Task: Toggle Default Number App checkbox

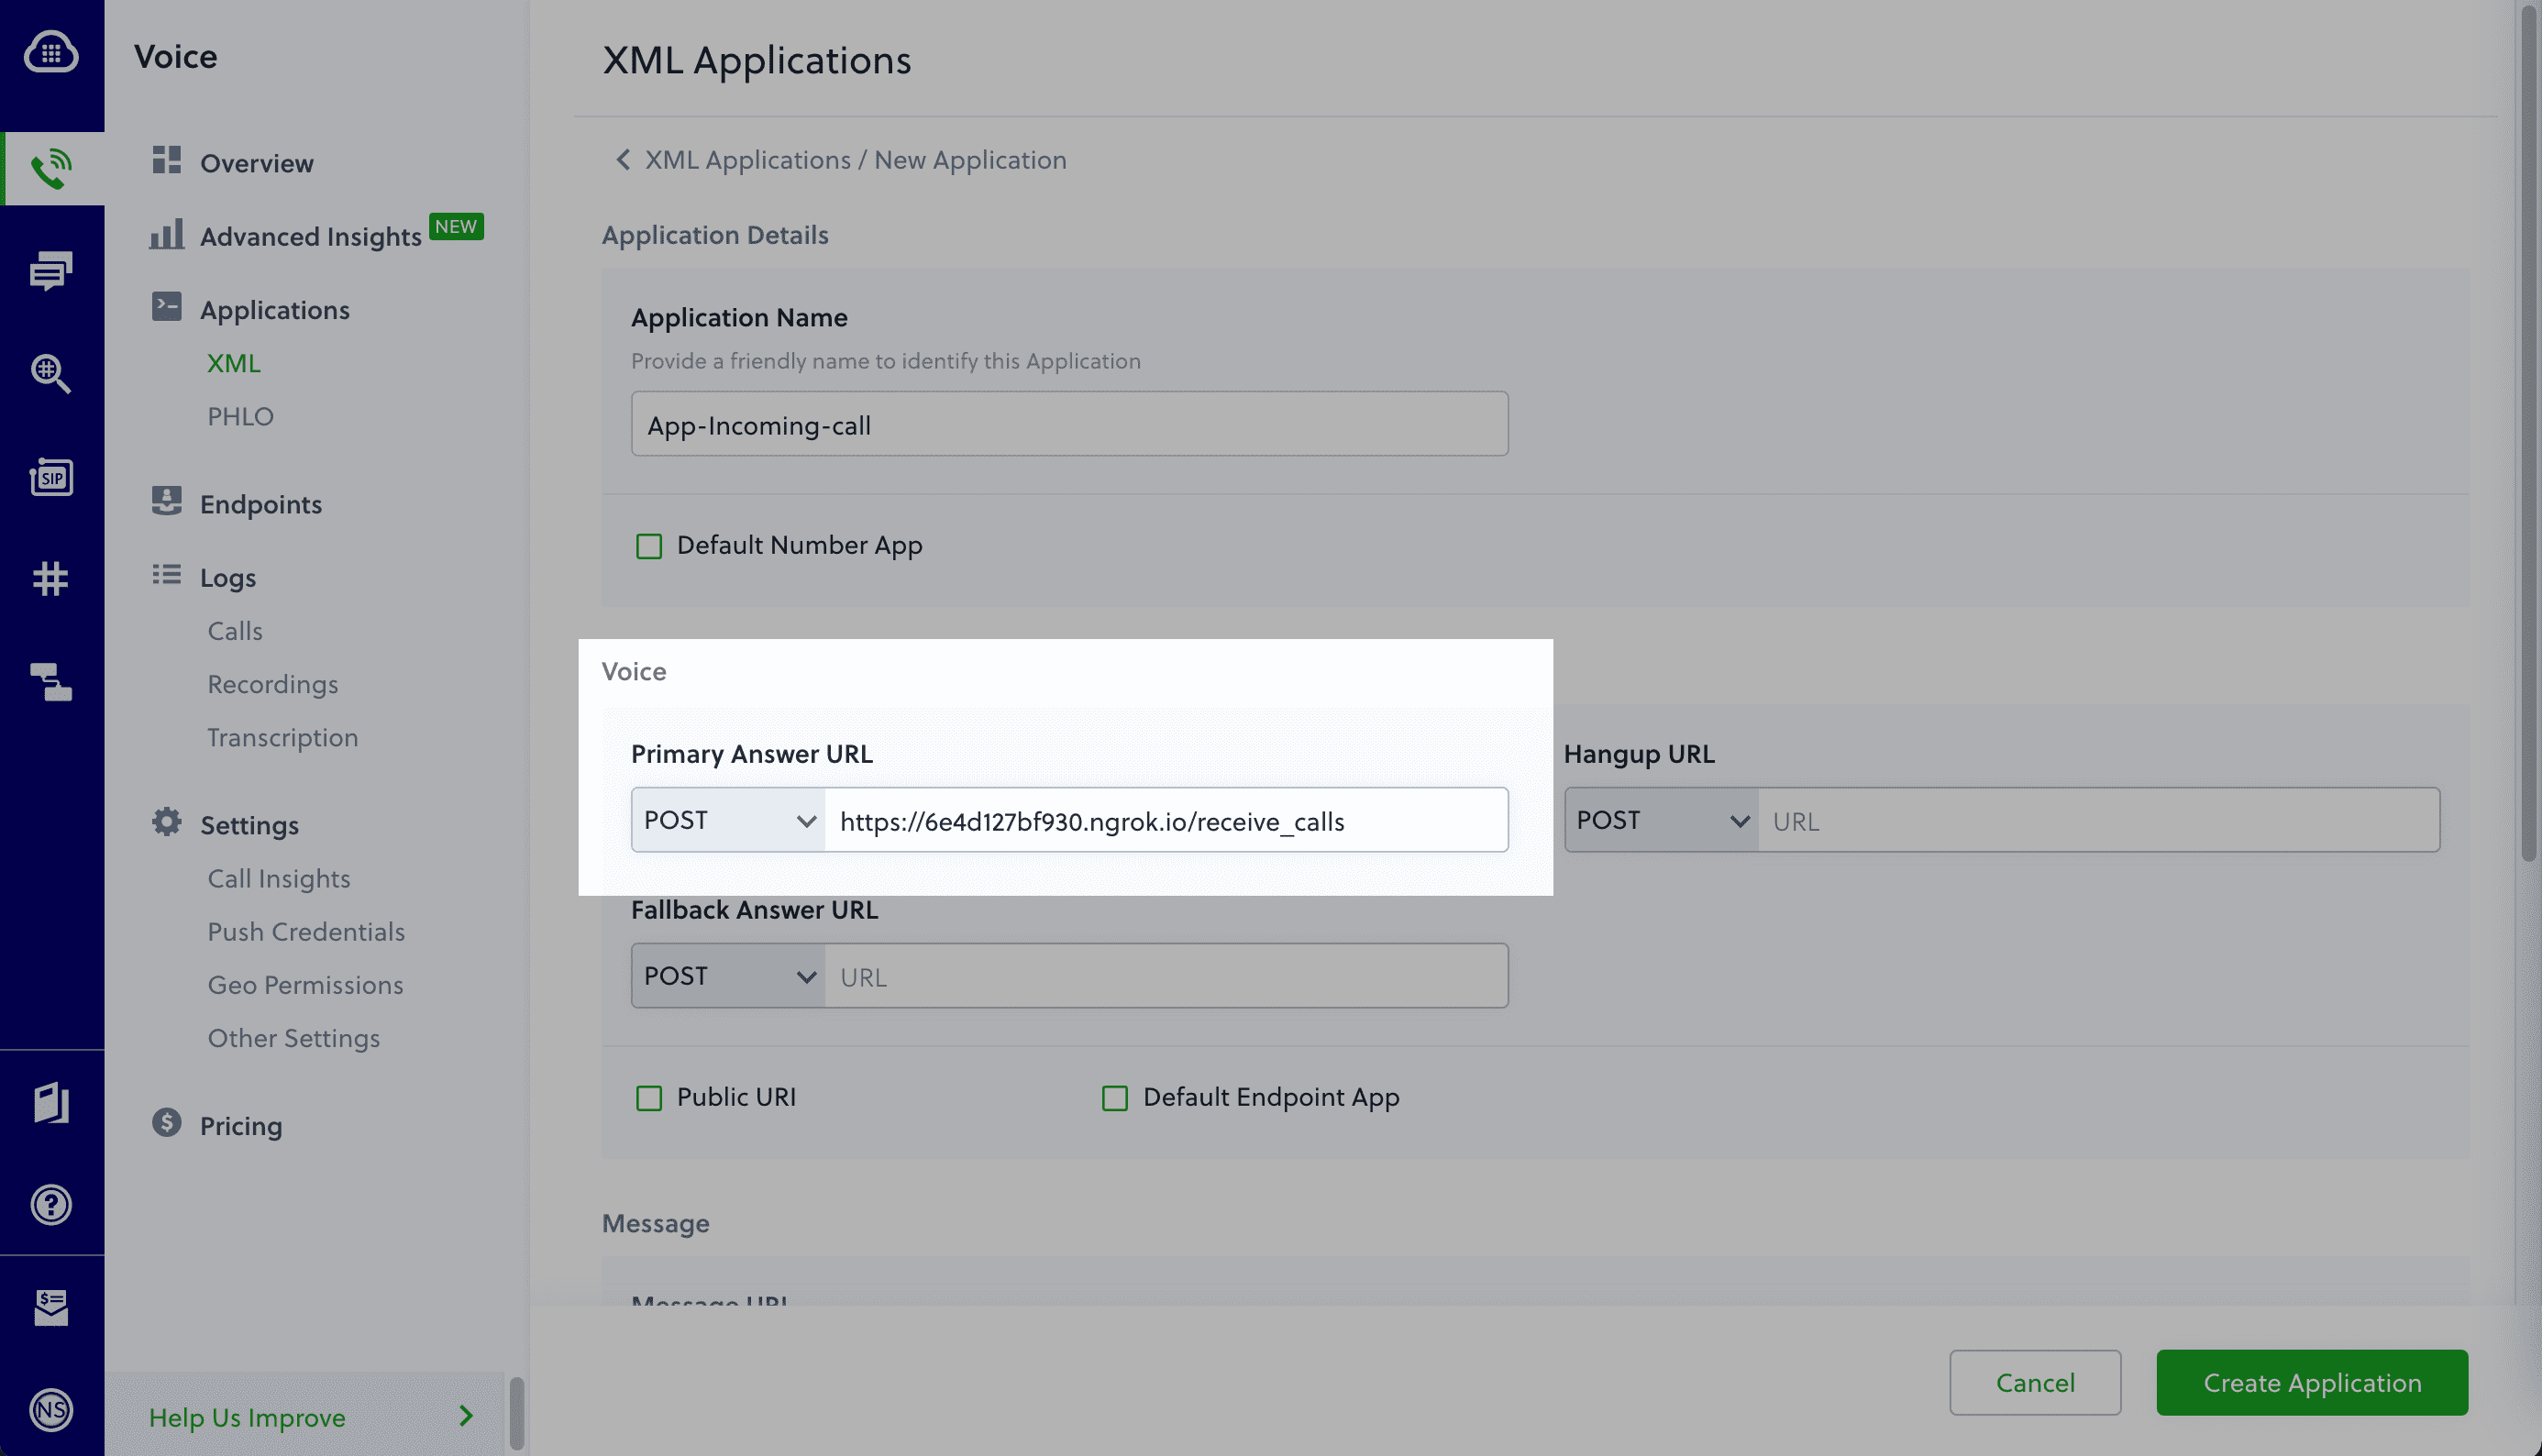Action: 647,545
